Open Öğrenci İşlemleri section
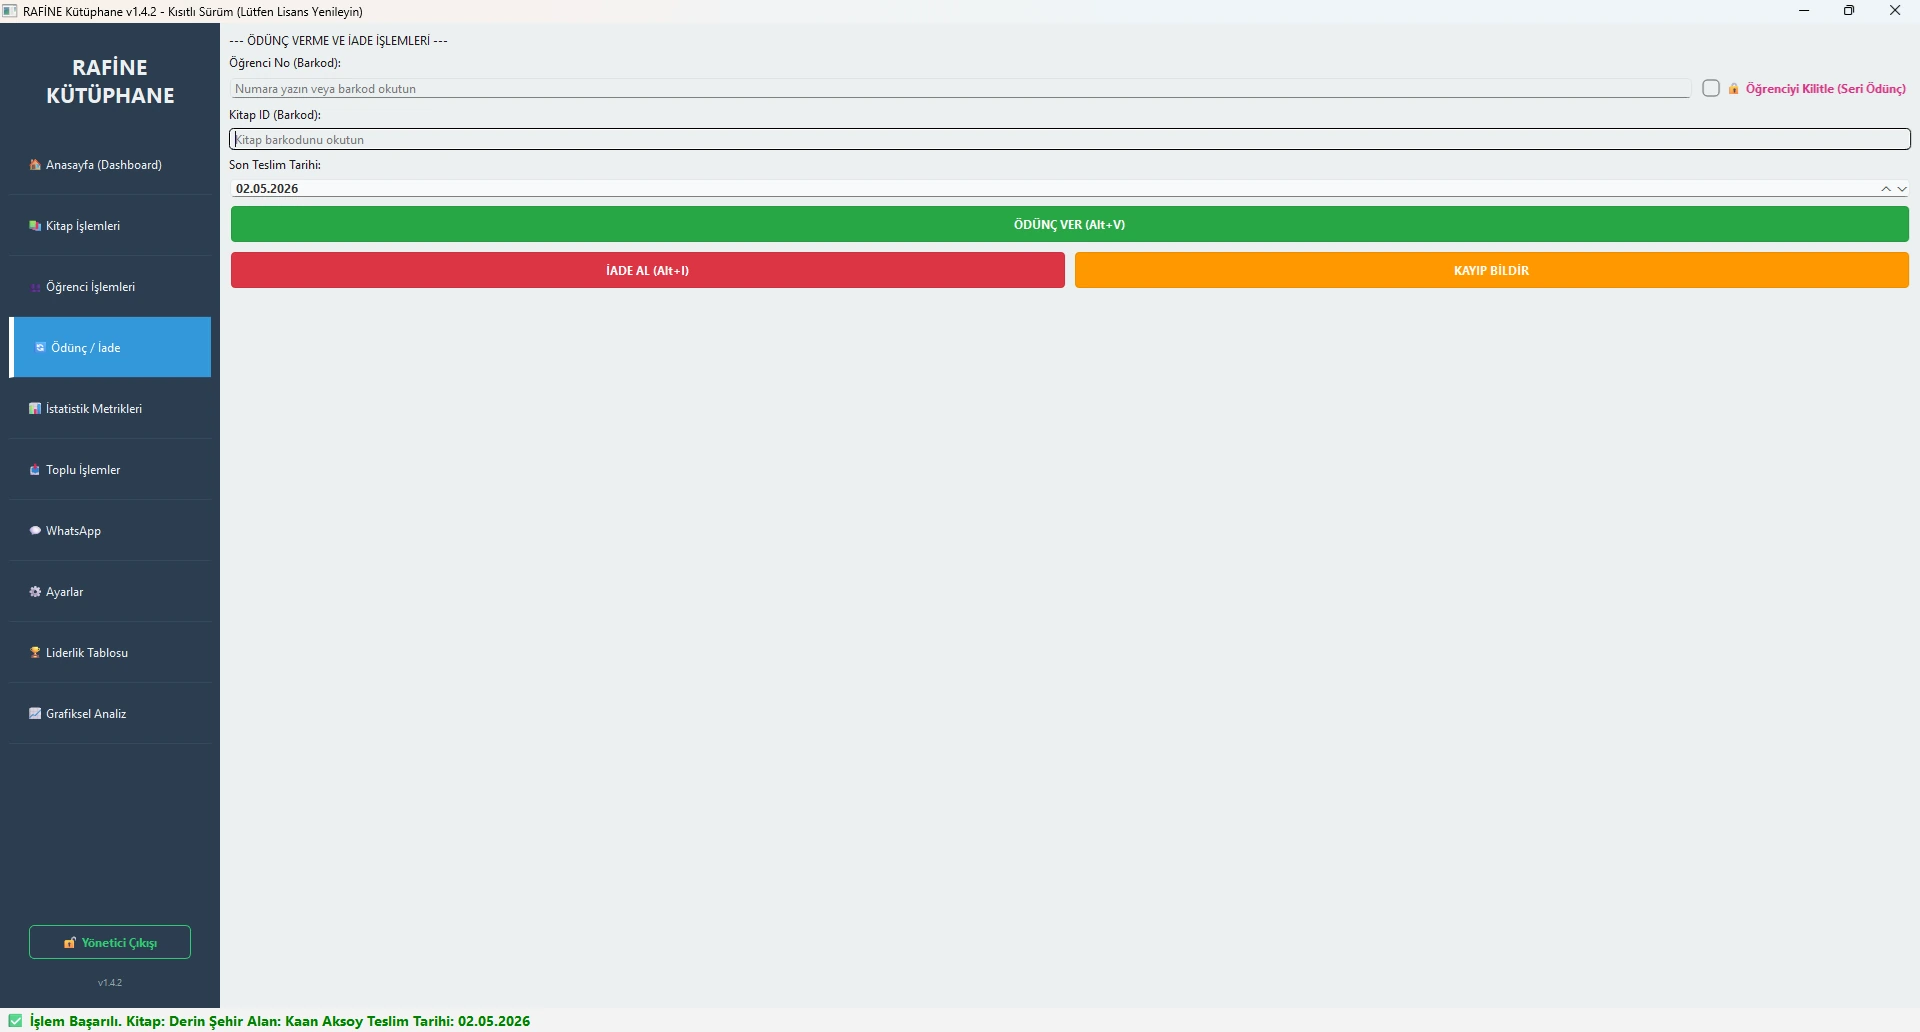Image resolution: width=1920 pixels, height=1032 pixels. tap(110, 287)
